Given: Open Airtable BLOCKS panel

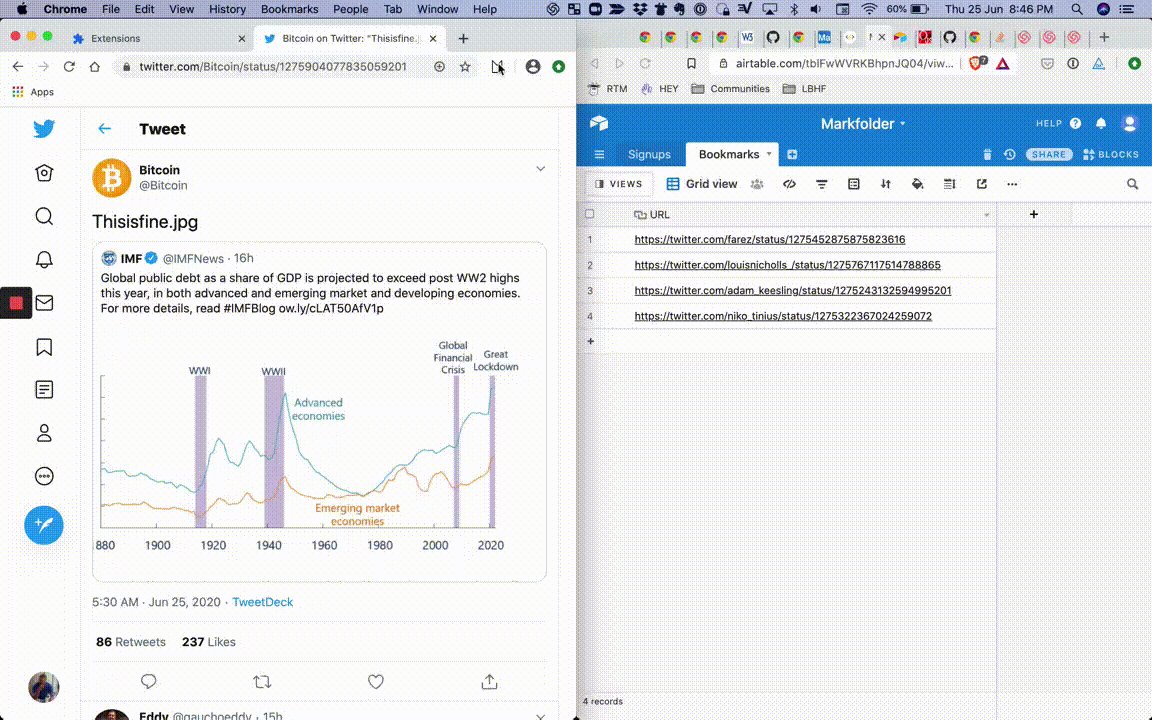Looking at the screenshot, I should click(x=1111, y=154).
